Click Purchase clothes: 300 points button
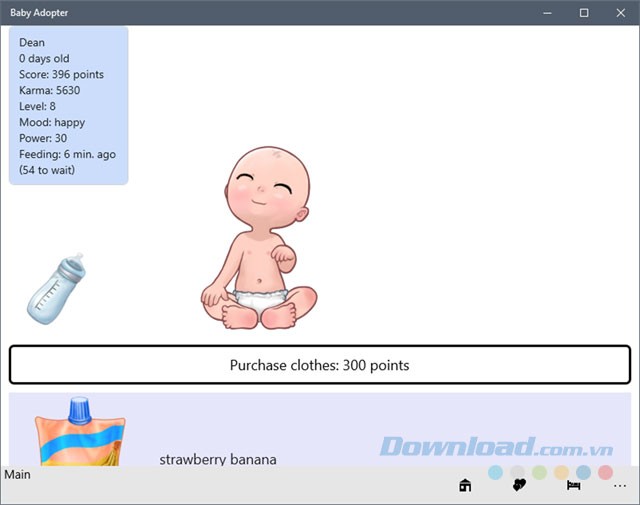Viewport: 640px width, 505px height. coord(320,365)
